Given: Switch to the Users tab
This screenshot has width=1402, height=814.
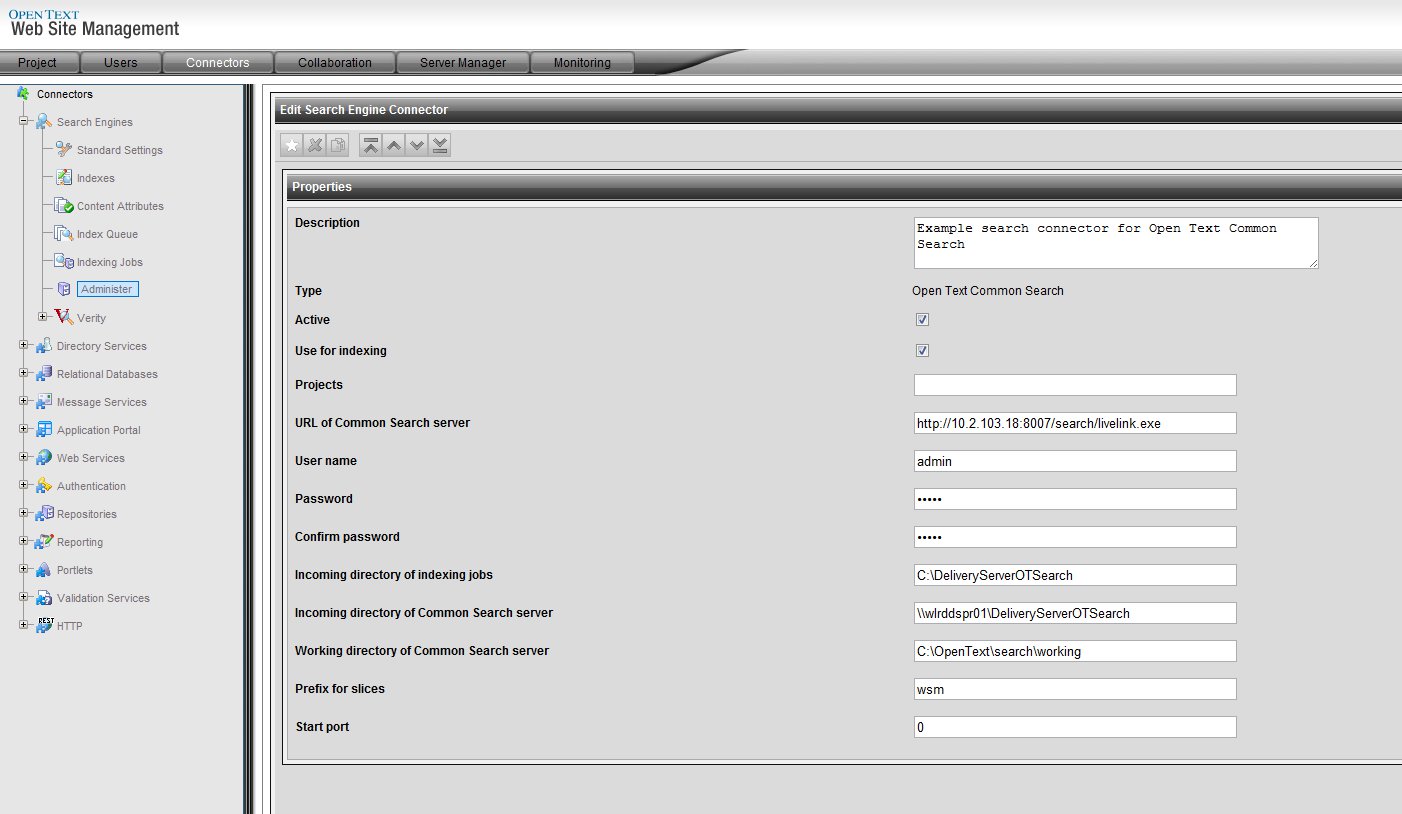Looking at the screenshot, I should [x=121, y=62].
